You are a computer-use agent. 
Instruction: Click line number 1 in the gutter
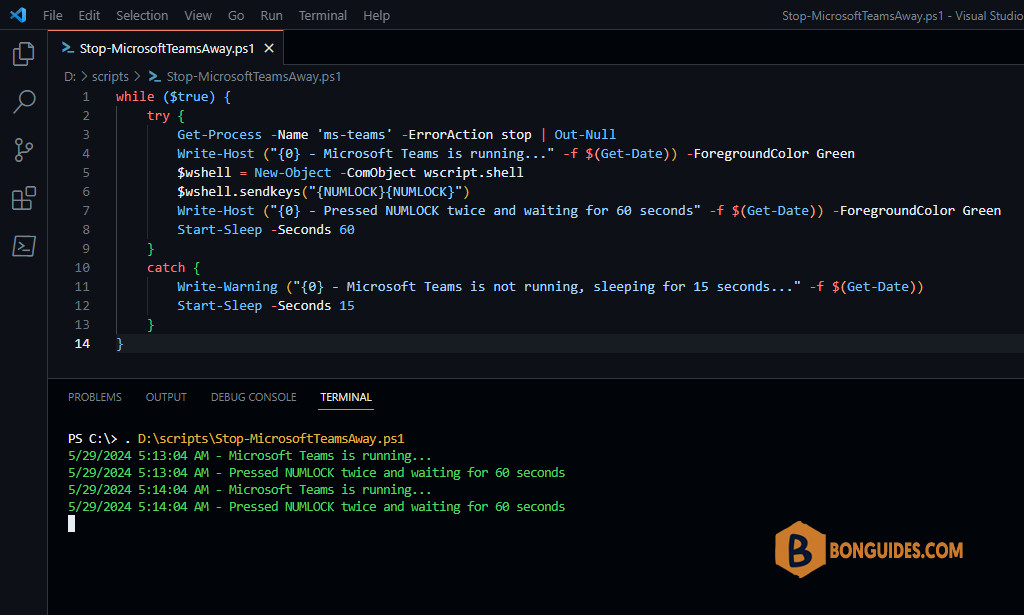click(x=86, y=97)
